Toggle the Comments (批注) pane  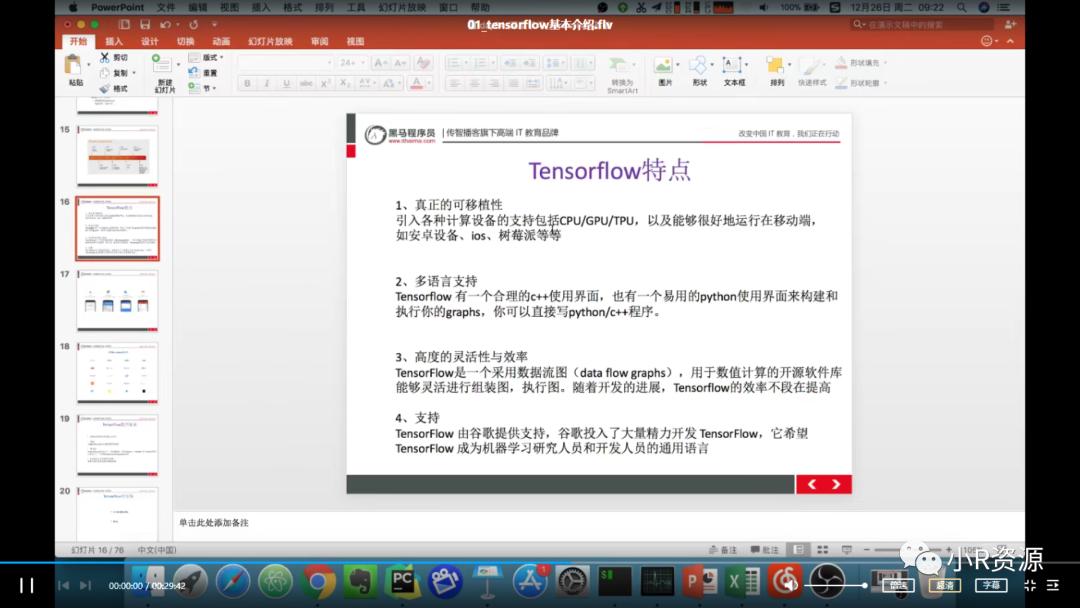point(765,550)
